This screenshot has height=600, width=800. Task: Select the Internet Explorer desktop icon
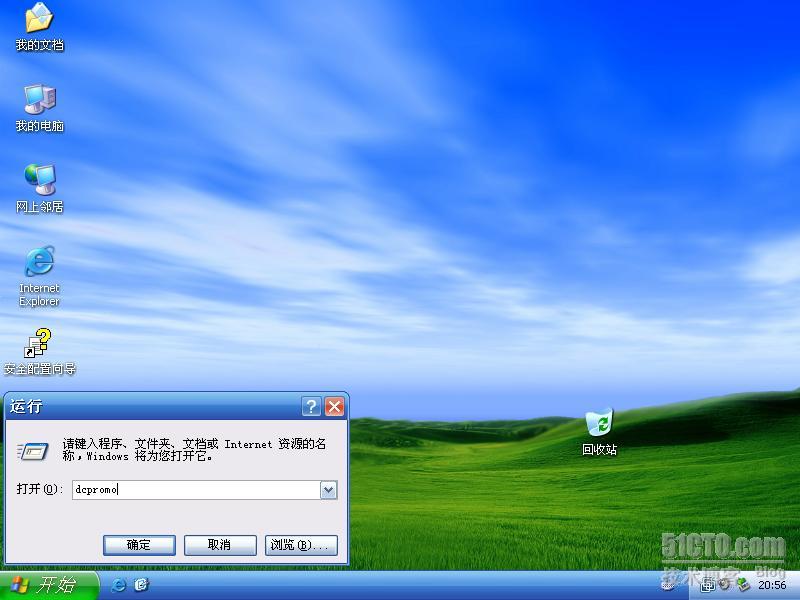pyautogui.click(x=39, y=276)
